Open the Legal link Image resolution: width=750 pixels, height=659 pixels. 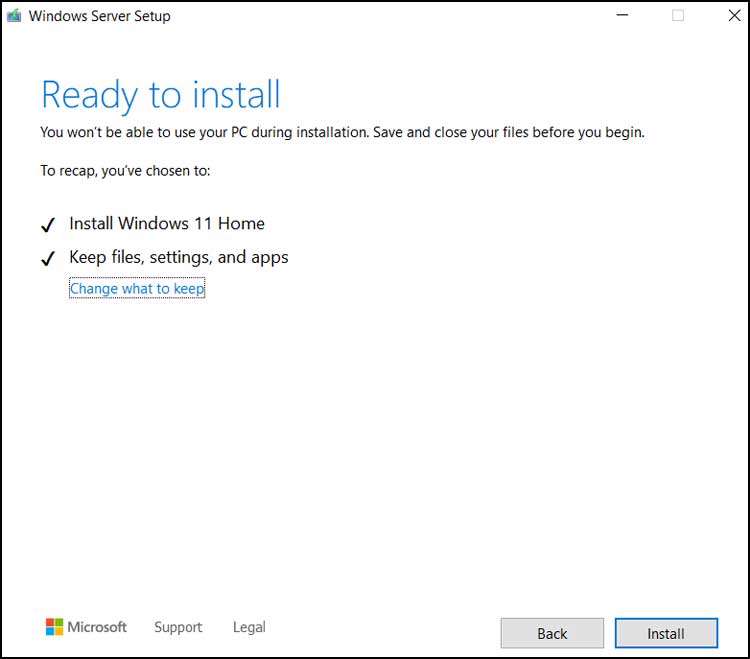click(249, 627)
